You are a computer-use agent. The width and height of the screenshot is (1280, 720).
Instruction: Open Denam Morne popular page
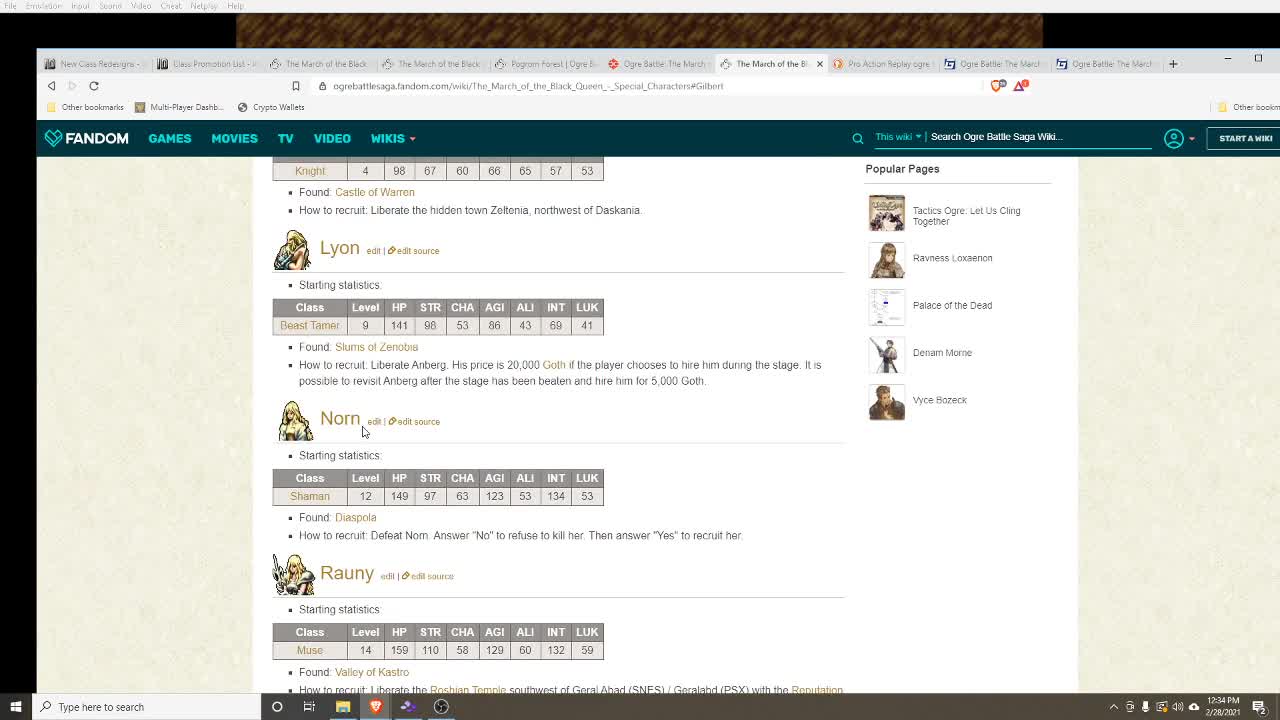tap(942, 353)
